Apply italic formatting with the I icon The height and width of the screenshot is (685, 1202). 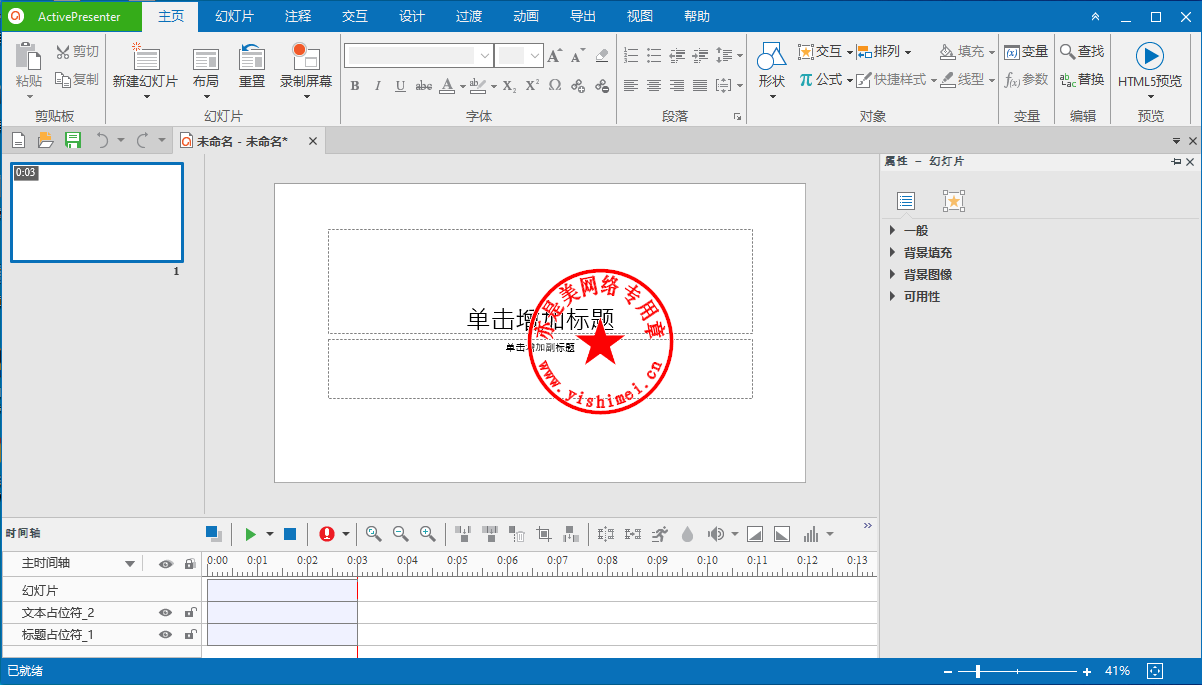(378, 86)
